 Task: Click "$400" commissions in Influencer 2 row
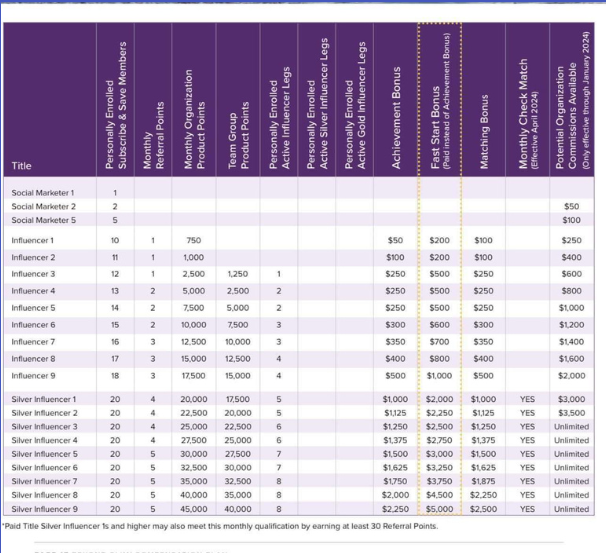point(571,257)
